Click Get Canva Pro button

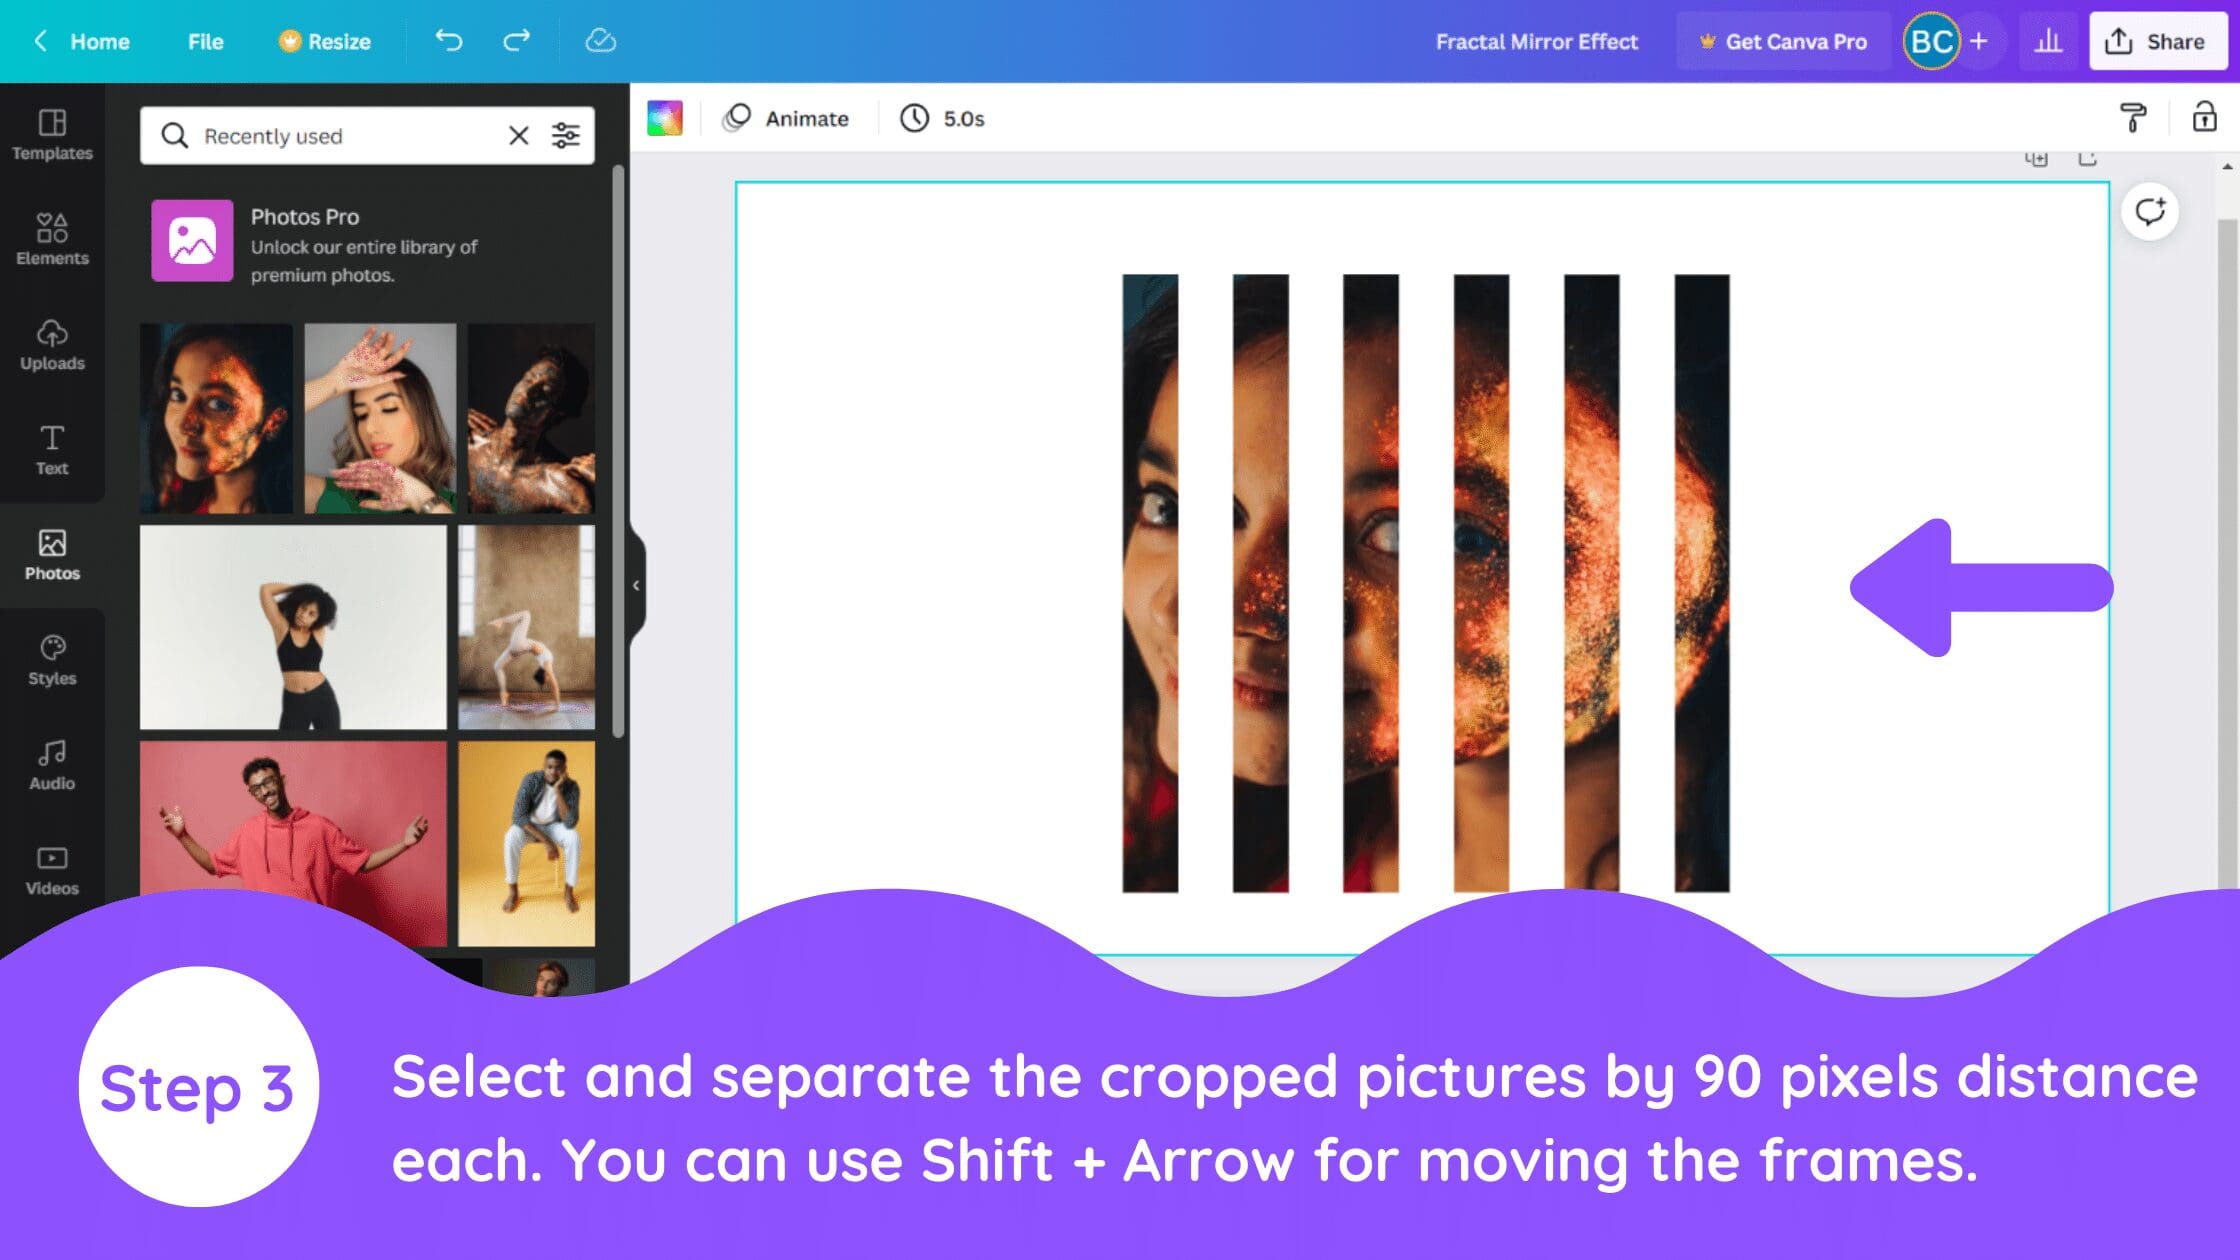(x=1783, y=41)
